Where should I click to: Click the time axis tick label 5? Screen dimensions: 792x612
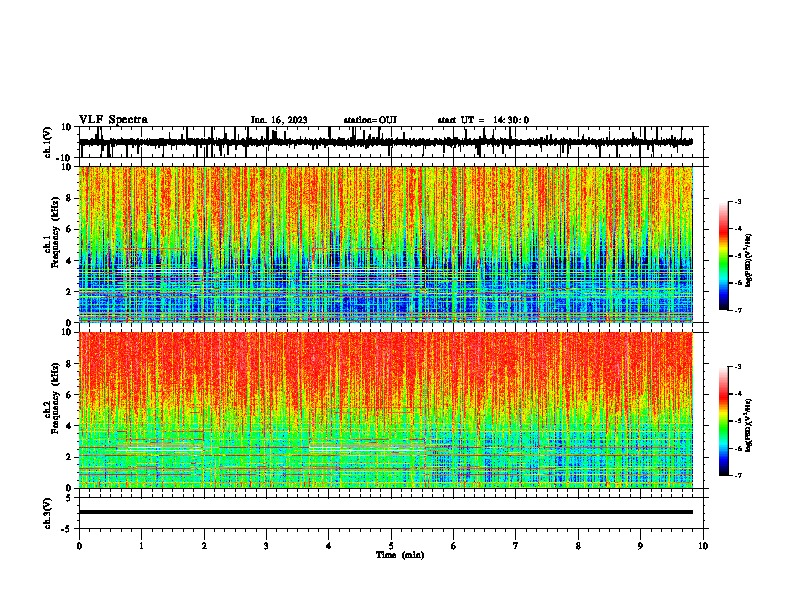(x=391, y=546)
